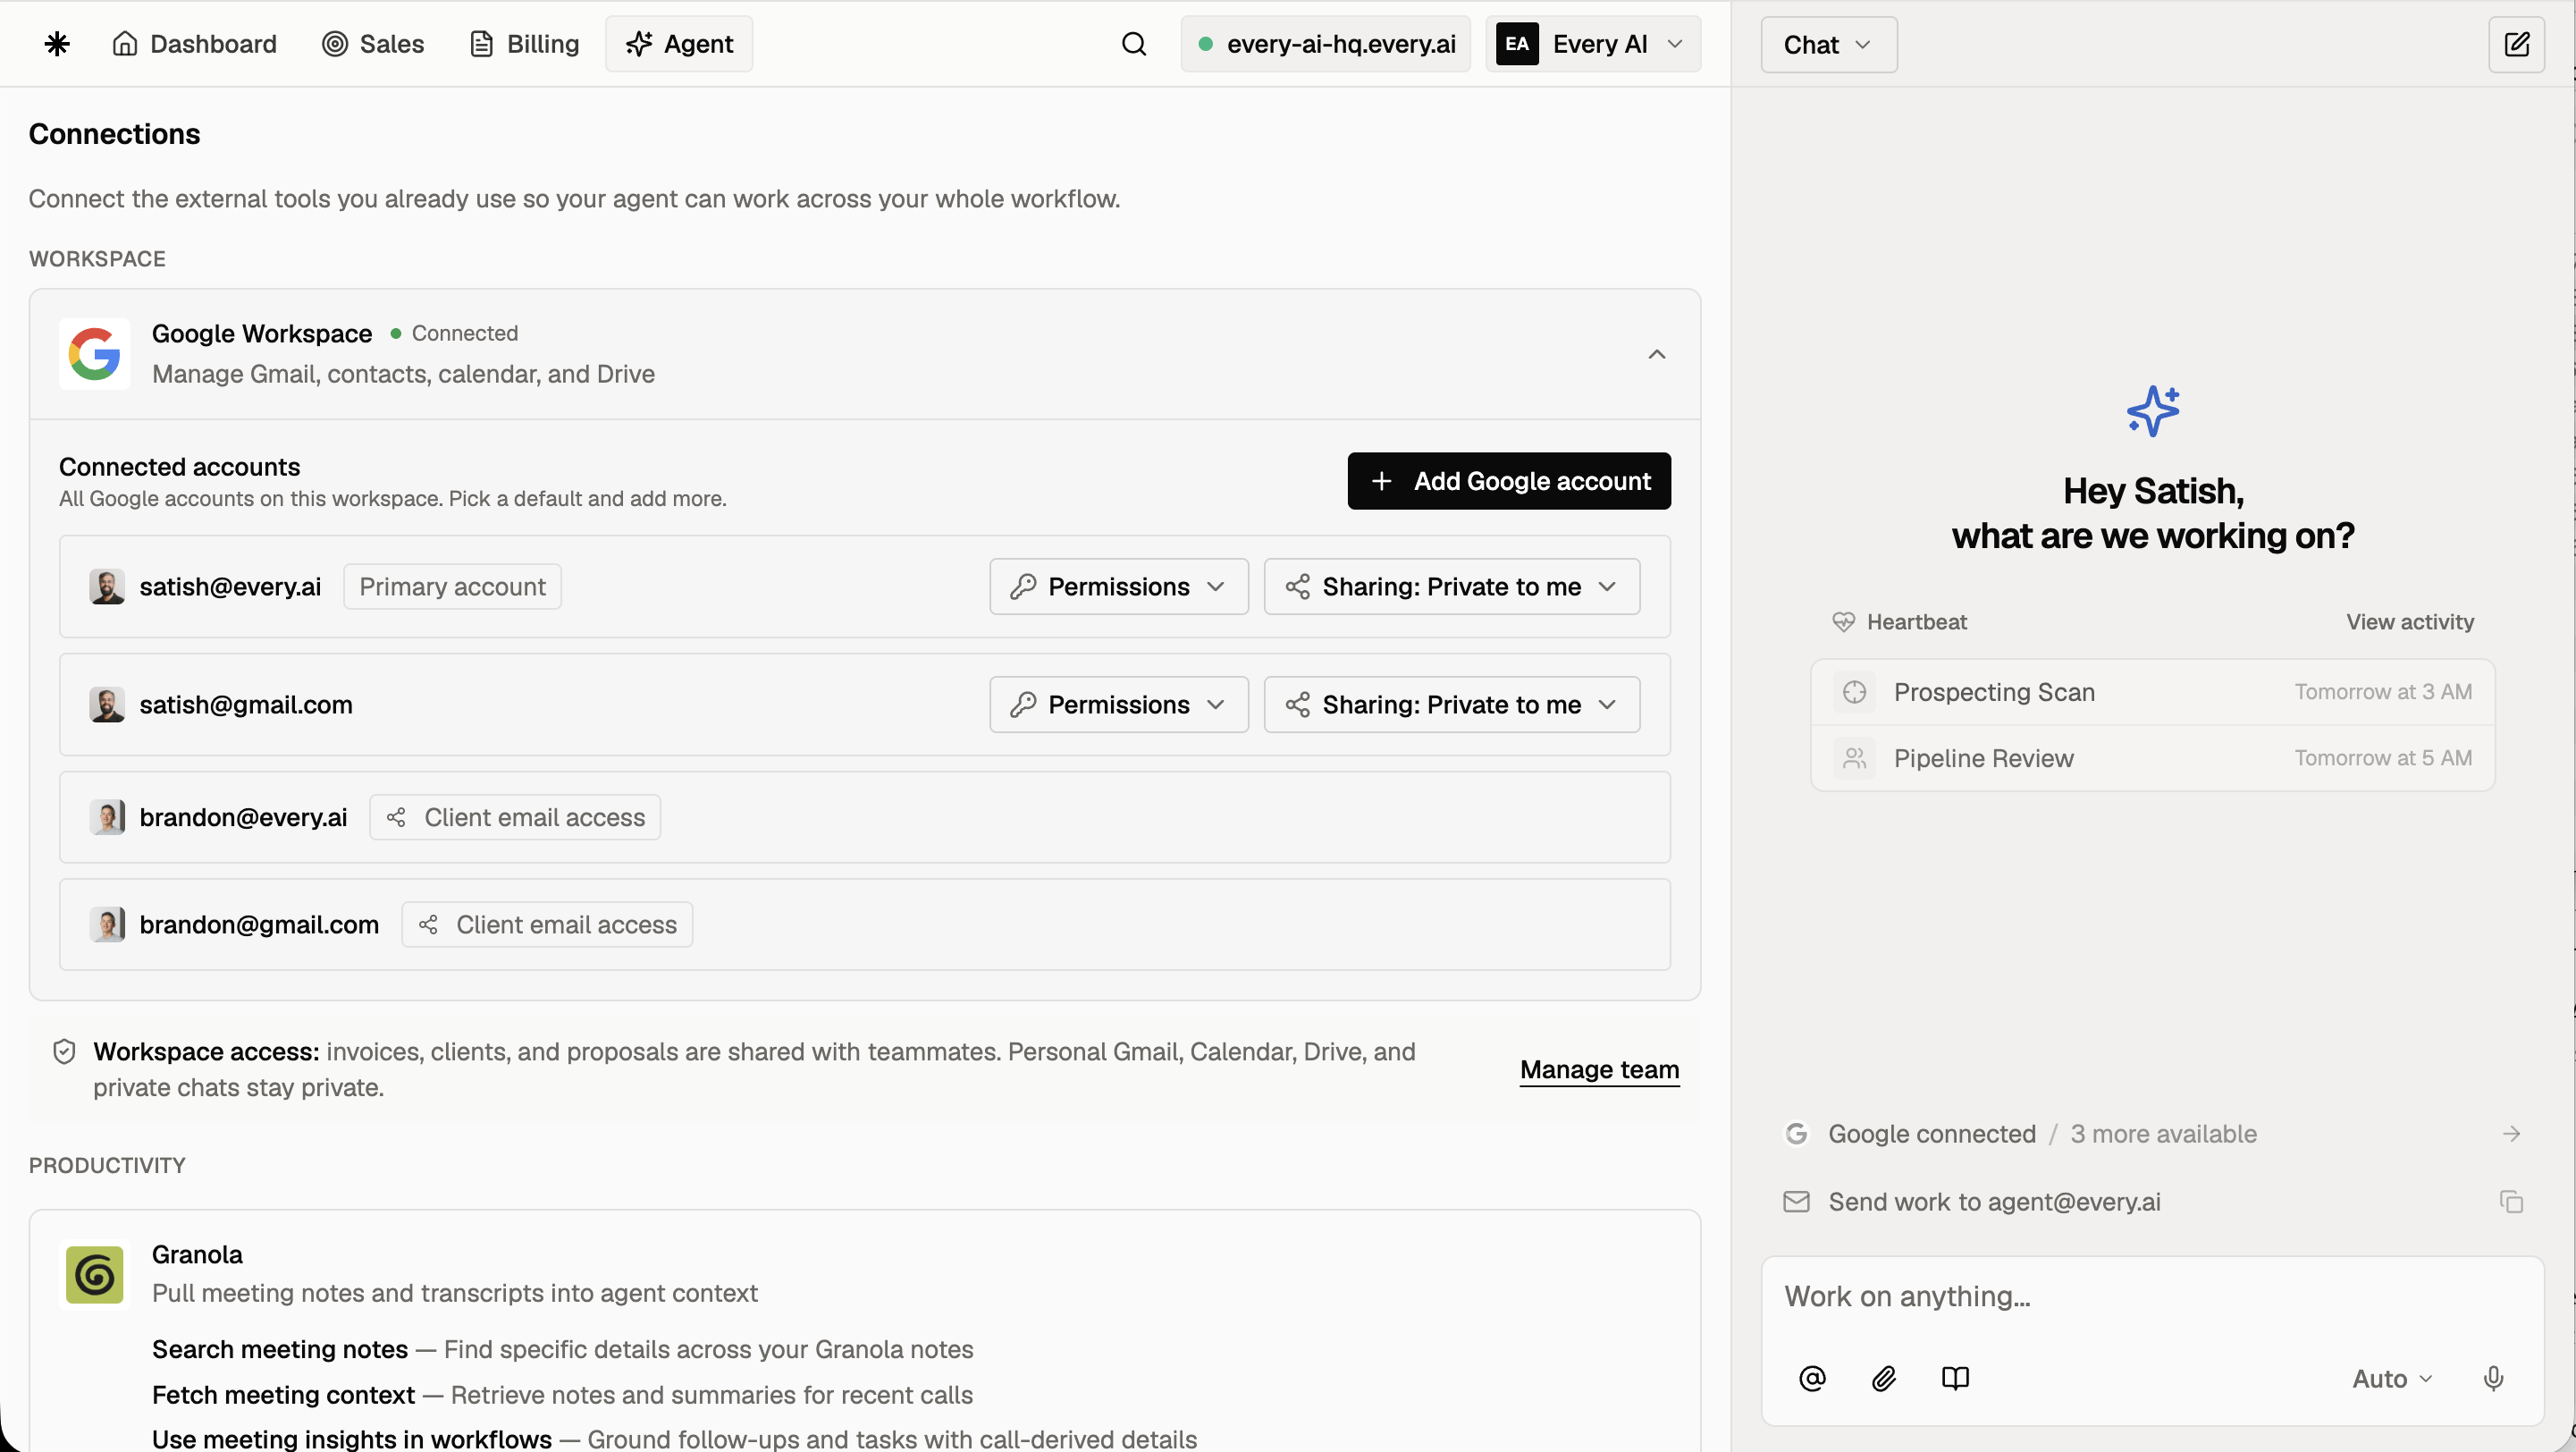
Task: Click the Pipeline Review people icon
Action: pos(1854,758)
